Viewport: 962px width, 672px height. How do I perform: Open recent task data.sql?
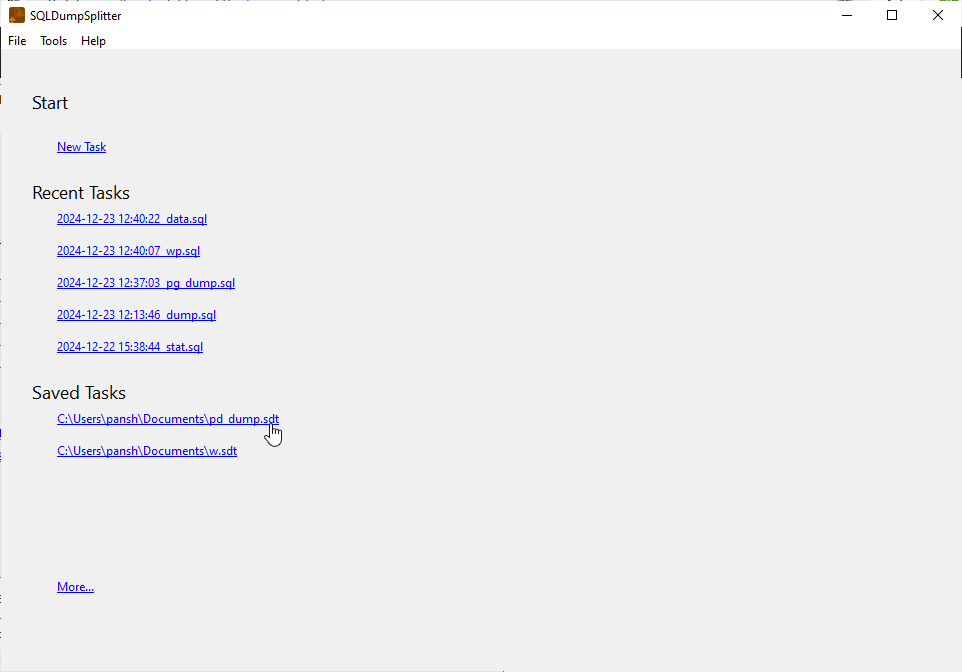point(132,219)
